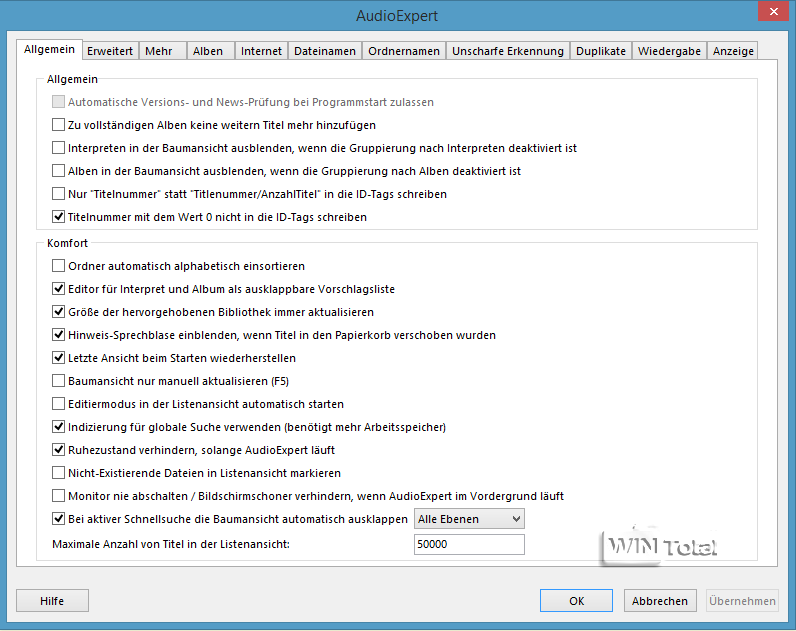Disable 'Letzte Ansicht beim Starten wiederherstellen'
This screenshot has width=796, height=631.
58,358
